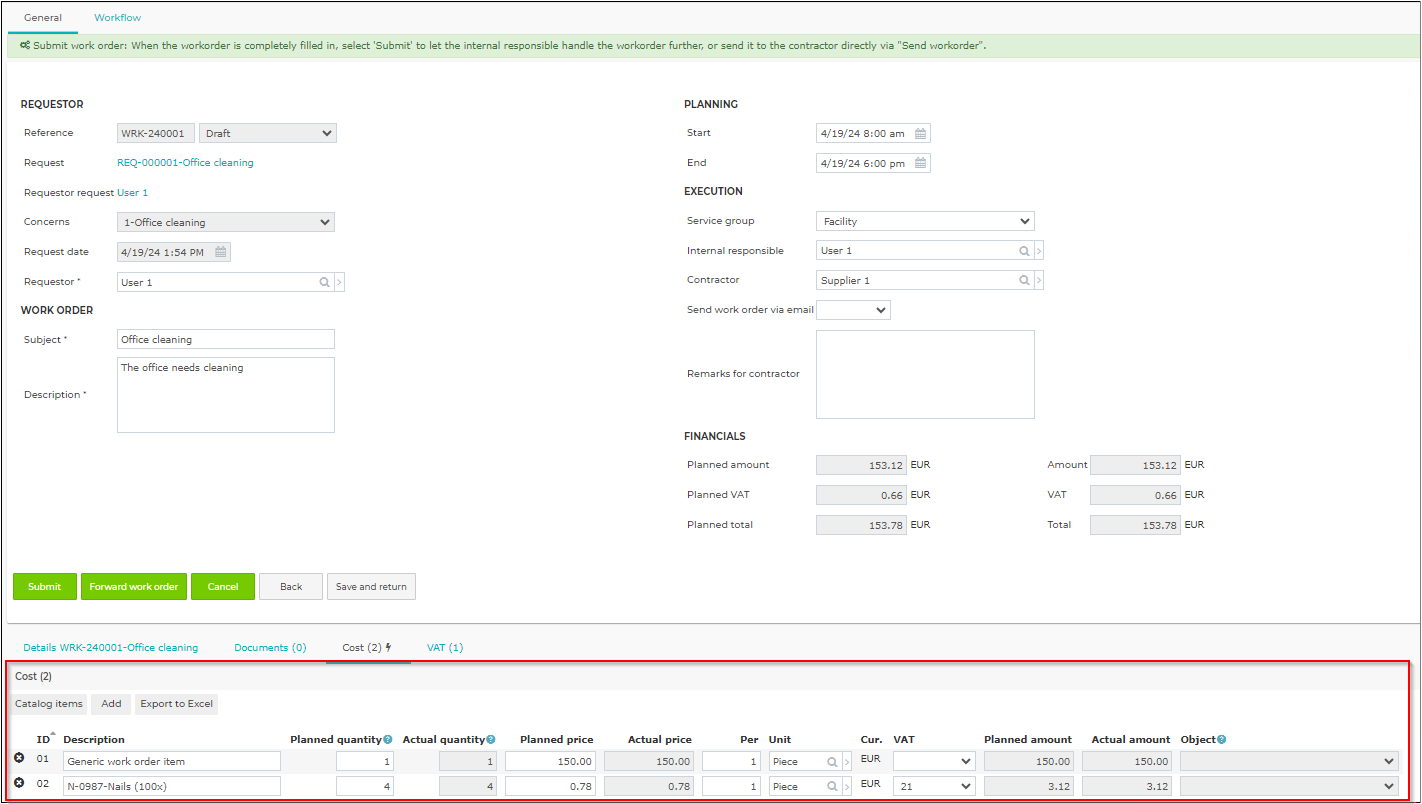1422x804 pixels.
Task: Open calendar picker for End date
Action: pyautogui.click(x=921, y=163)
